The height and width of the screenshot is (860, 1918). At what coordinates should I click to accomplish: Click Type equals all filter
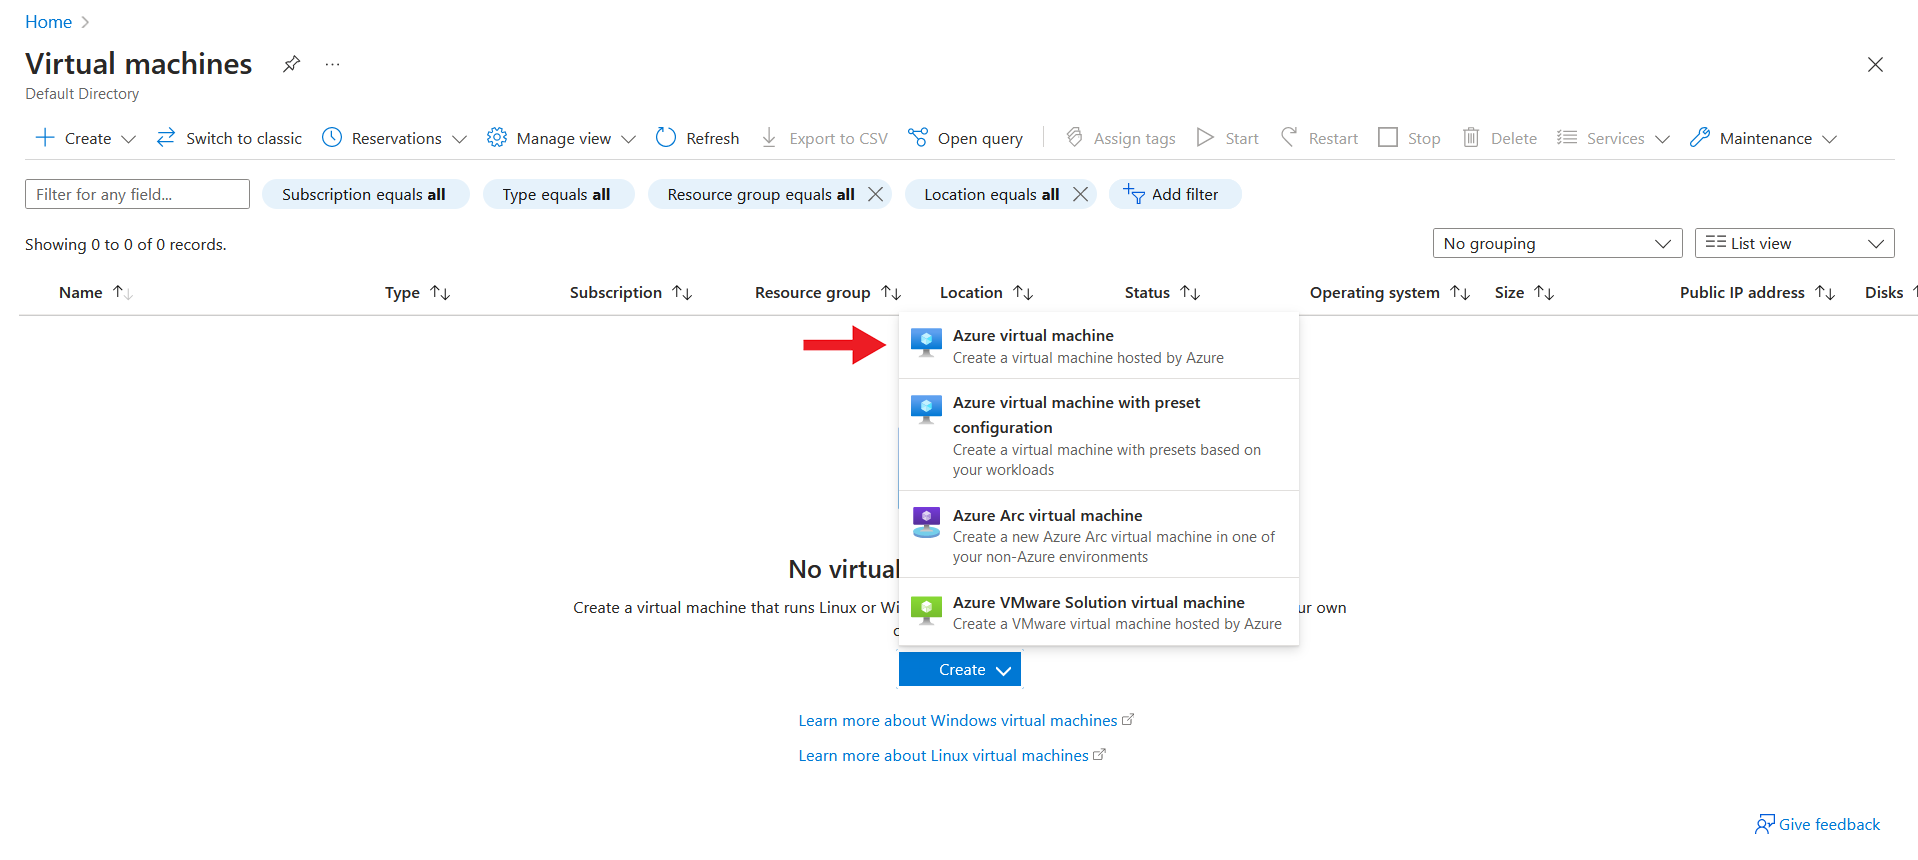click(557, 194)
